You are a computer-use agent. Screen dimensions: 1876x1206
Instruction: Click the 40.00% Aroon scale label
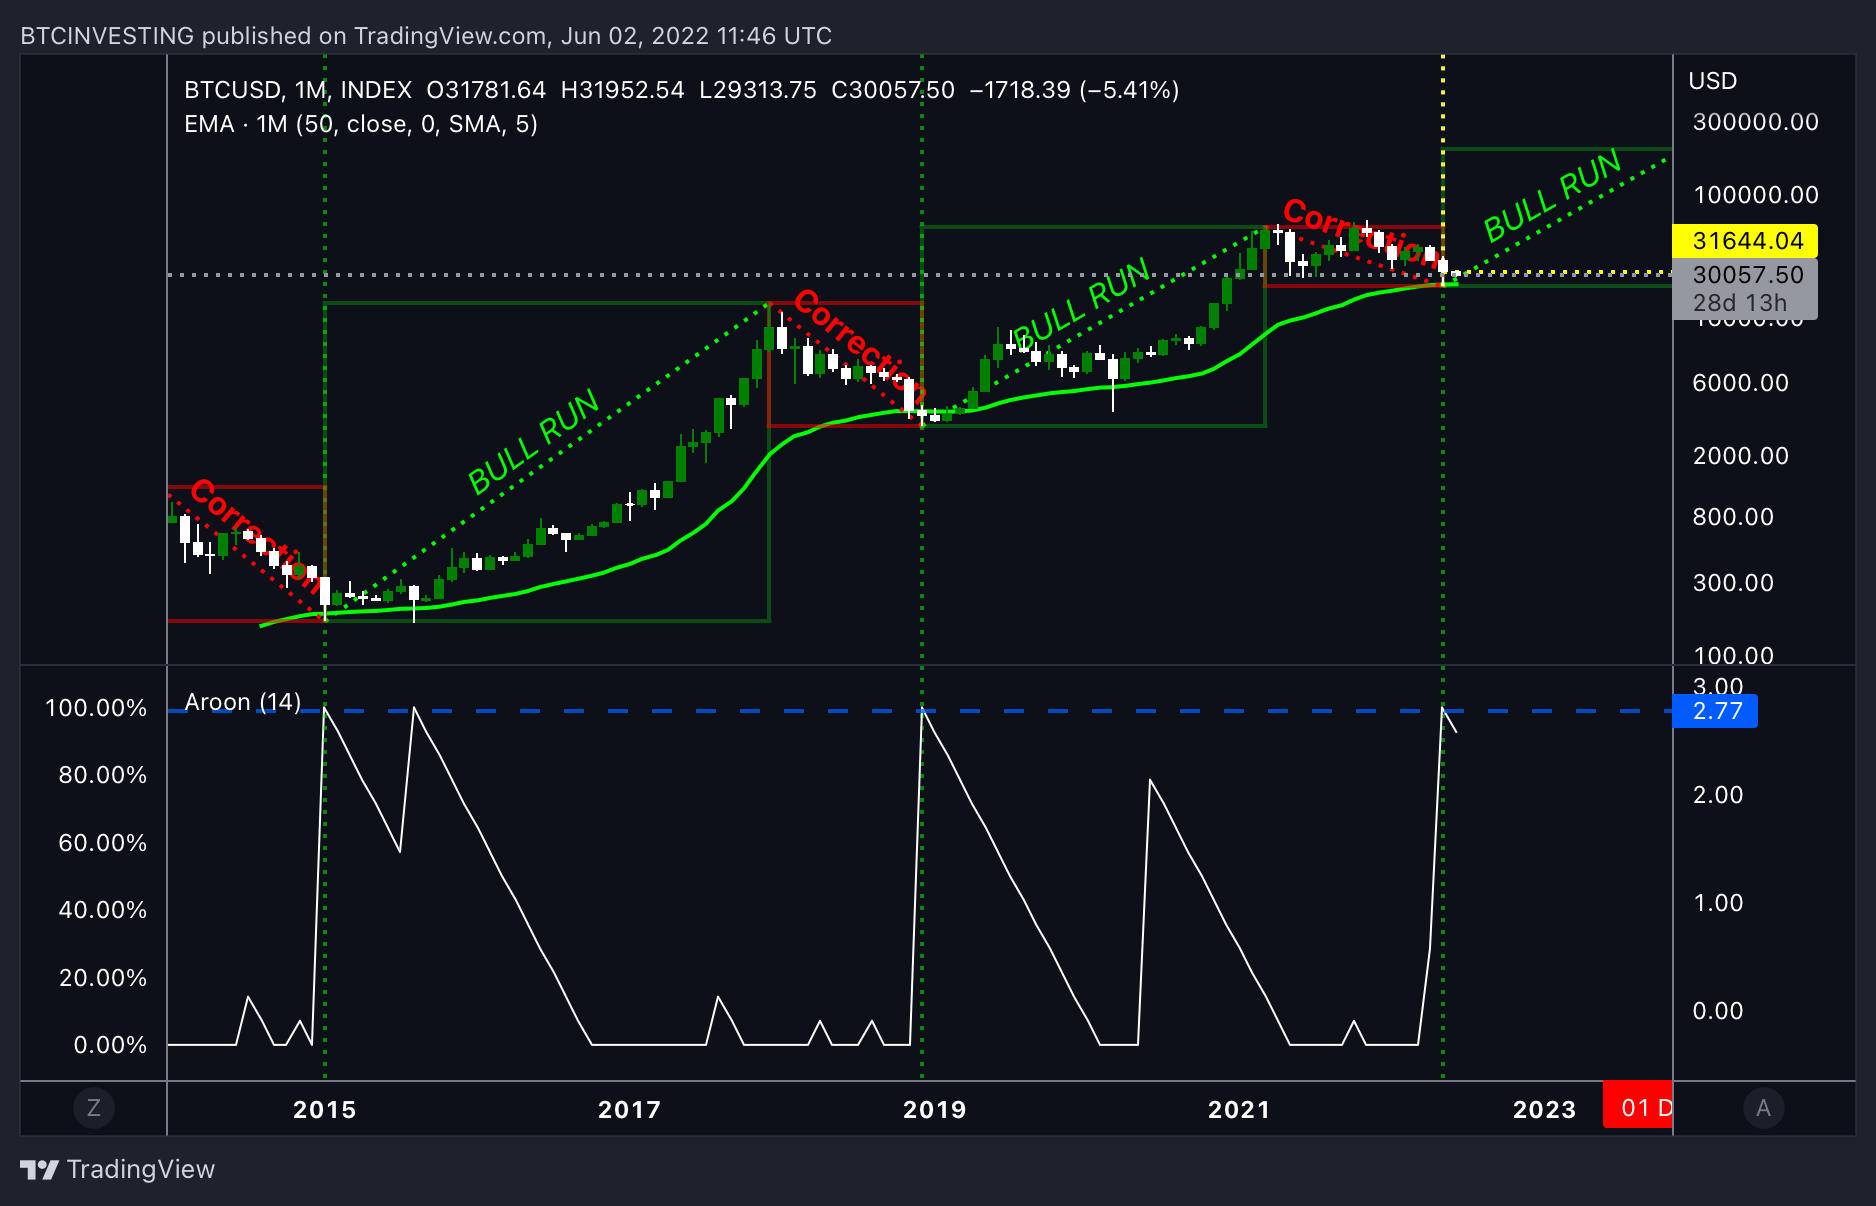coord(103,910)
